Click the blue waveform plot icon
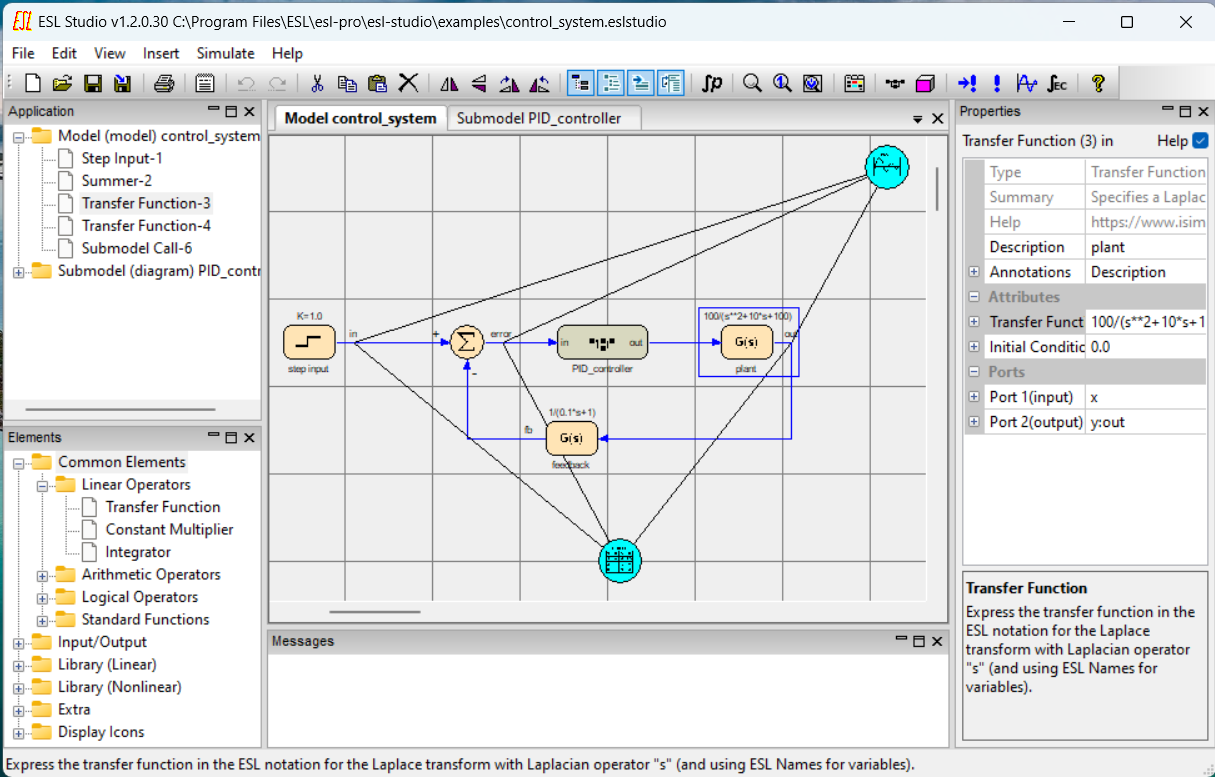This screenshot has width=1215, height=777. (x=1026, y=84)
